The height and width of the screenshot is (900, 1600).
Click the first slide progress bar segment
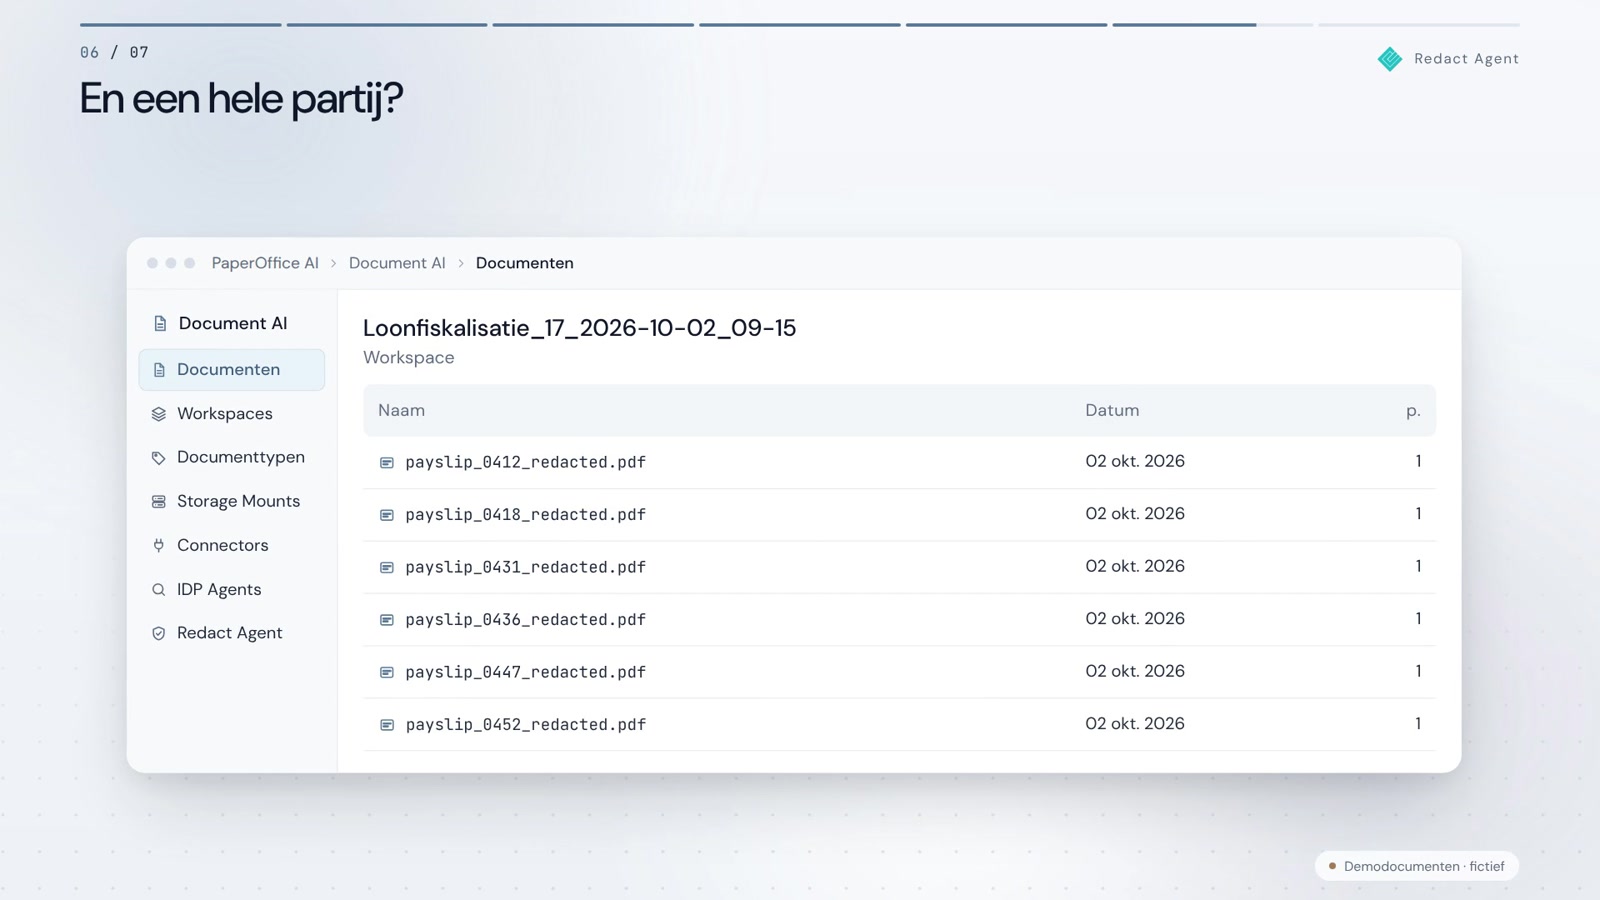[x=181, y=25]
